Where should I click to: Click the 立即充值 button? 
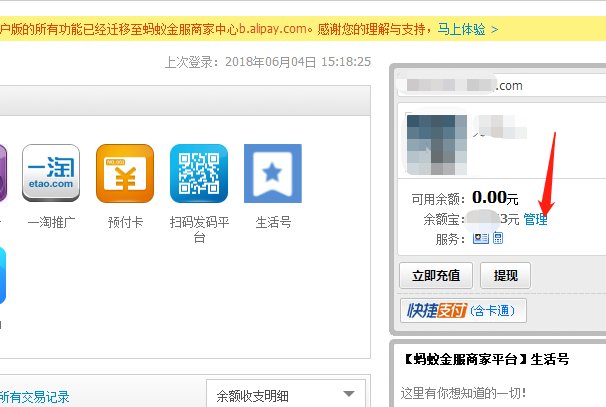[436, 276]
